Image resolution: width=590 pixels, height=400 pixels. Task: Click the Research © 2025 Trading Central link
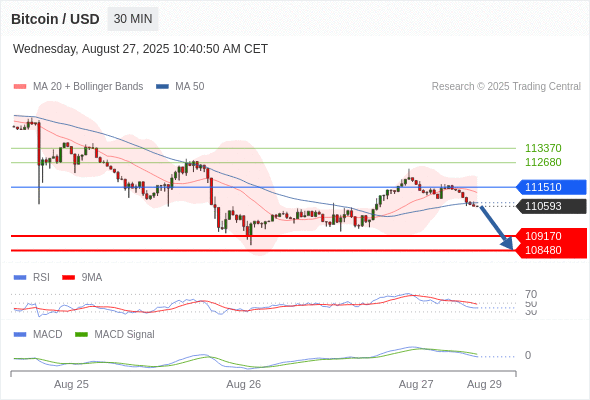[506, 87]
